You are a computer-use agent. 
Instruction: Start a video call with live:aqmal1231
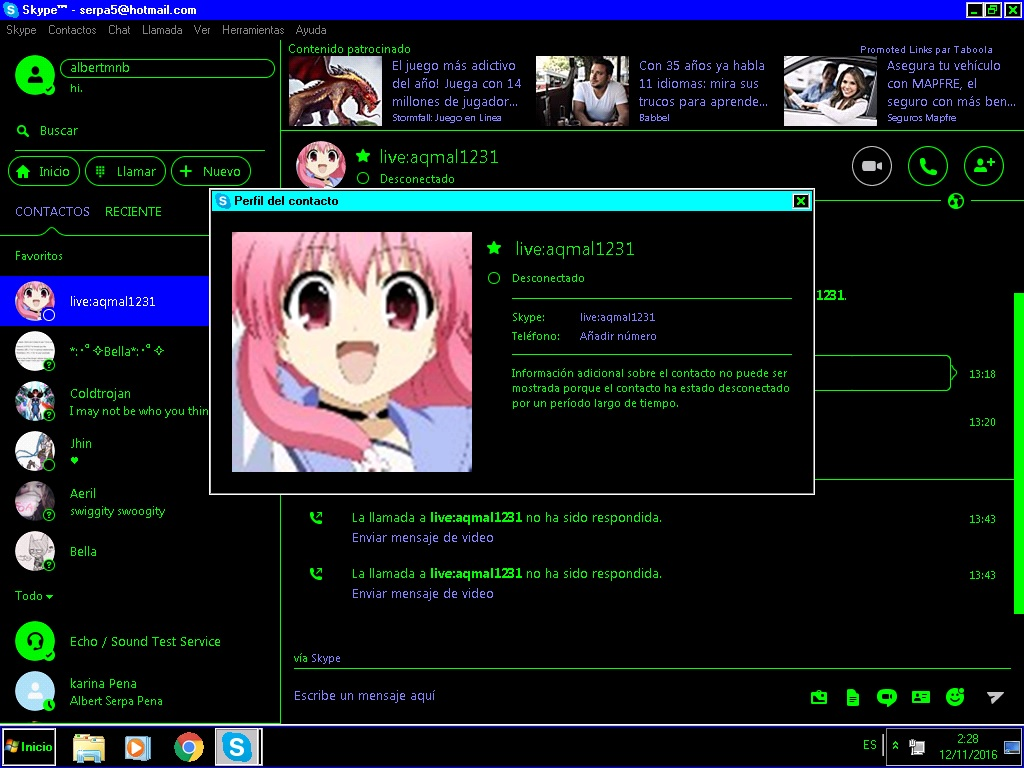[871, 166]
